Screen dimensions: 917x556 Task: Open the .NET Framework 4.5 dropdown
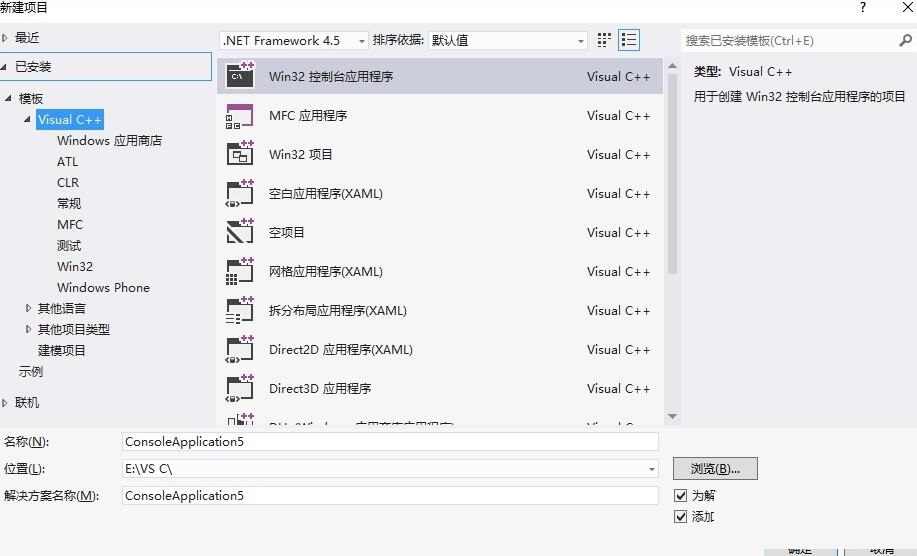[294, 40]
